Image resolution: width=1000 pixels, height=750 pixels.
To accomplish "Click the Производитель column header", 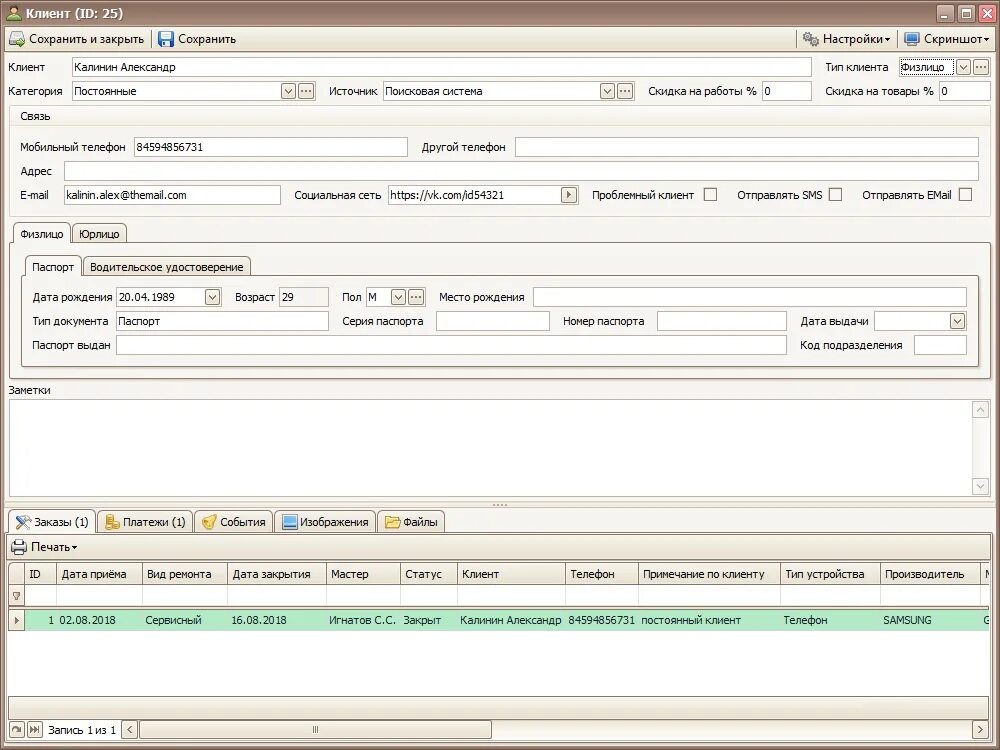I will coord(930,574).
